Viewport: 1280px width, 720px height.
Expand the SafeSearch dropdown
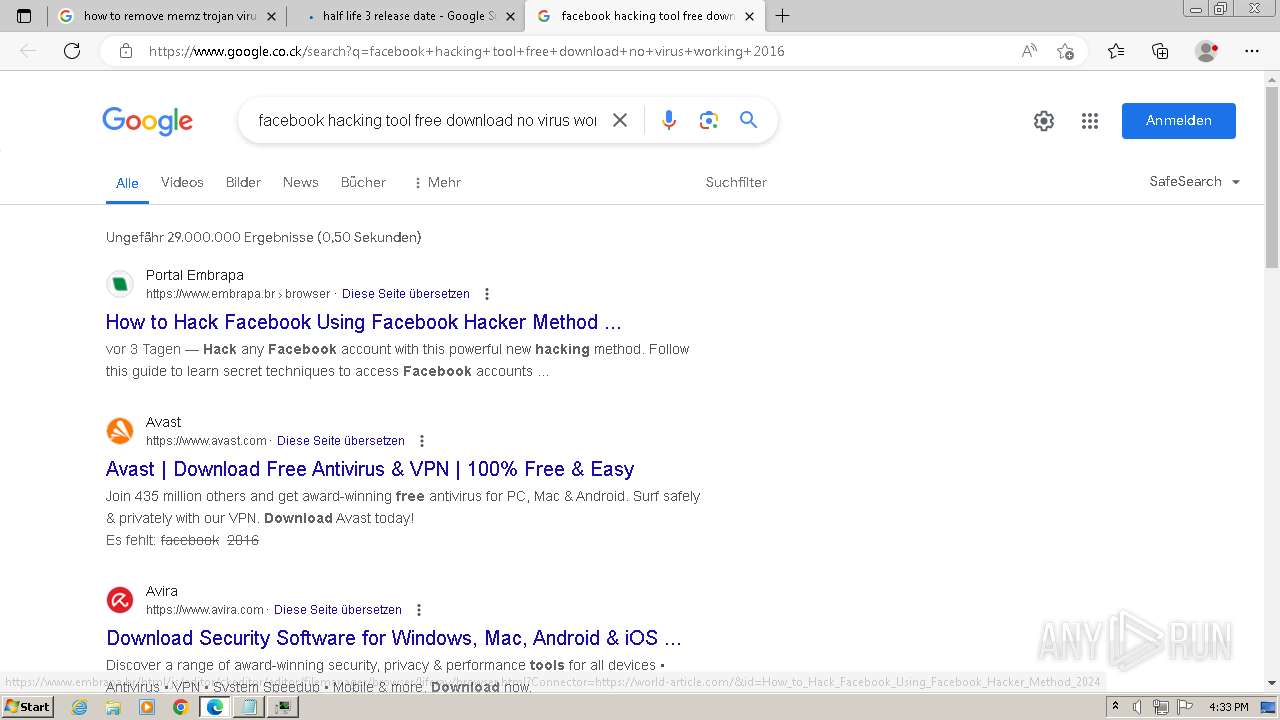(x=1195, y=182)
